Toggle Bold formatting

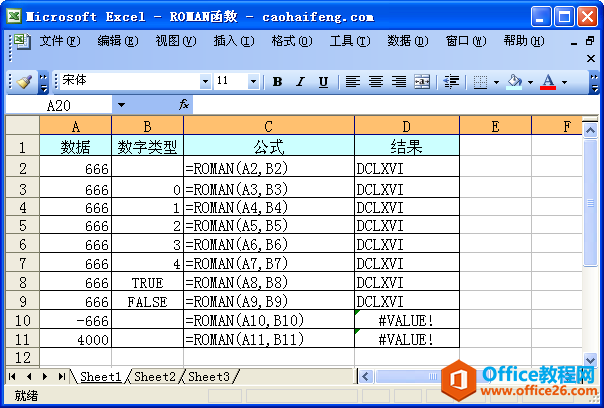click(277, 82)
